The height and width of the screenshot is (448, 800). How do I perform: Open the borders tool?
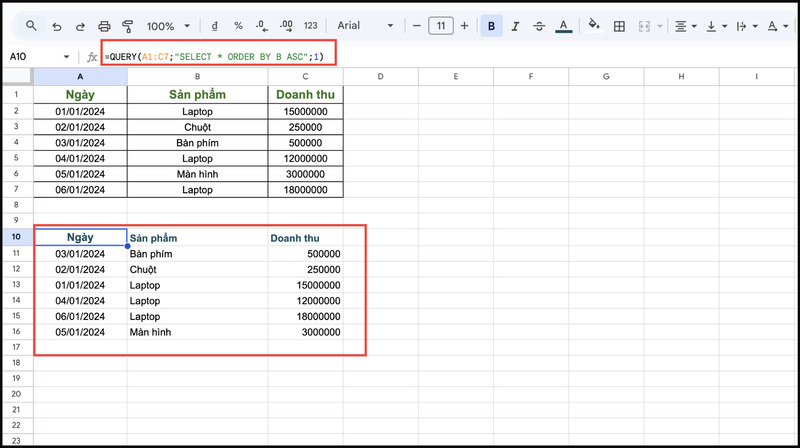click(x=619, y=26)
